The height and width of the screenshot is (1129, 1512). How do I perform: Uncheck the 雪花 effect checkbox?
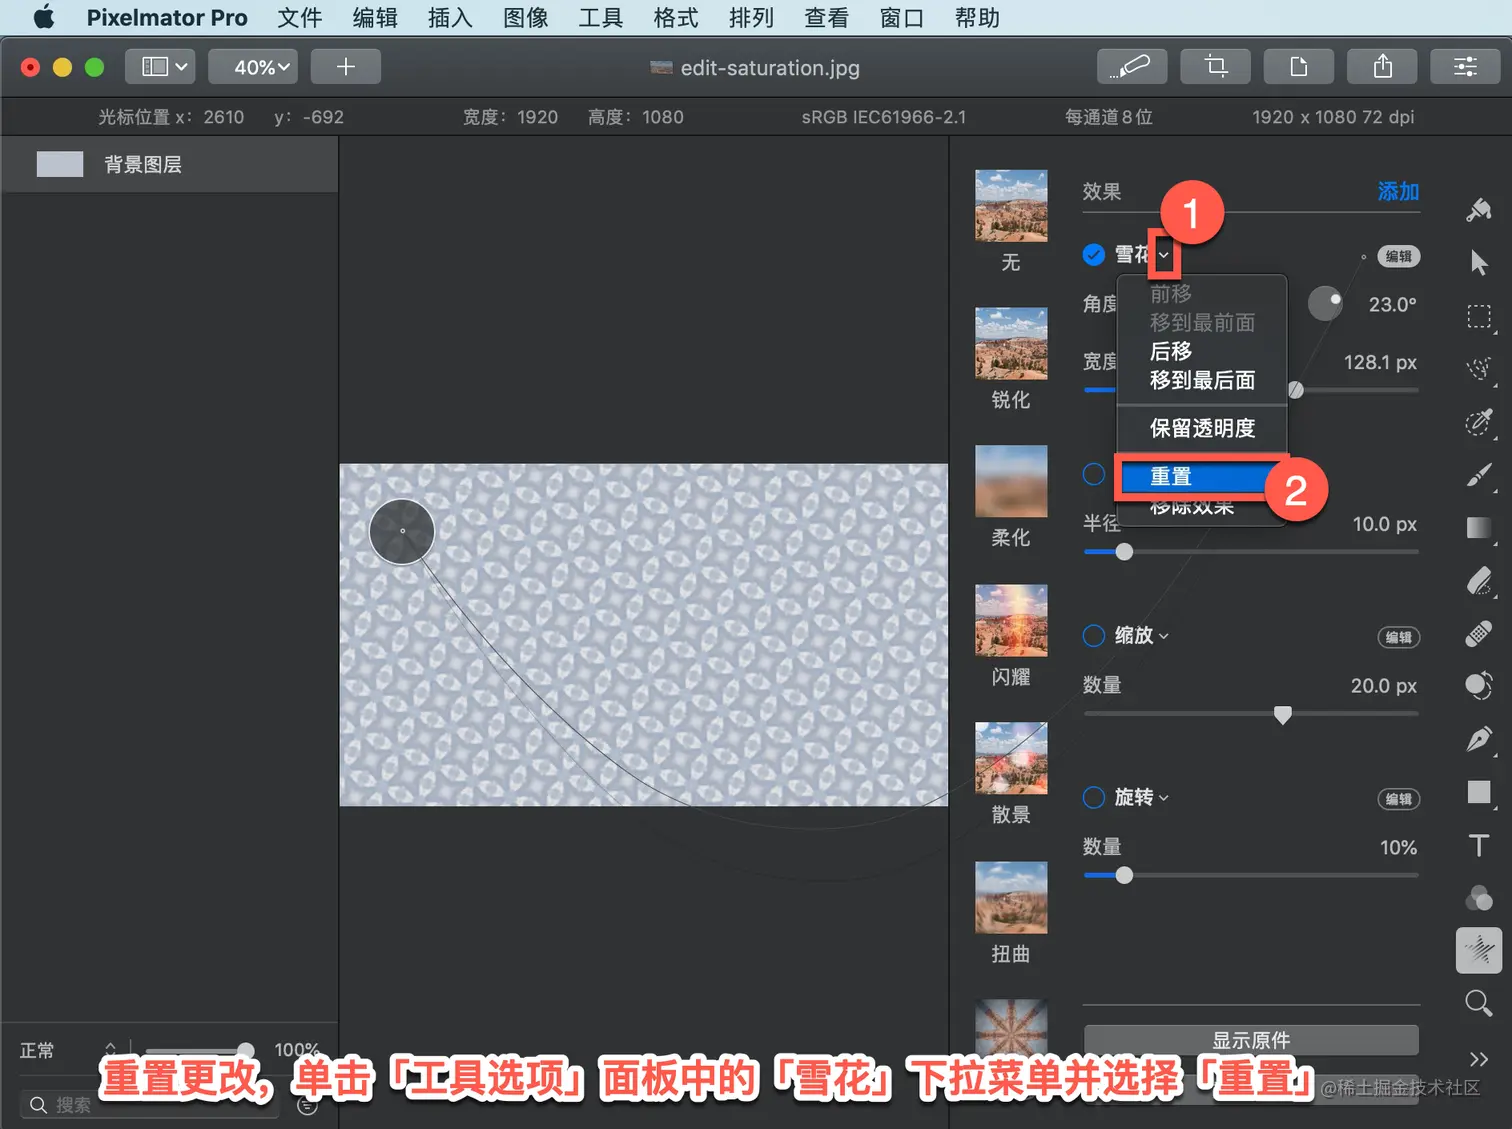(x=1094, y=255)
